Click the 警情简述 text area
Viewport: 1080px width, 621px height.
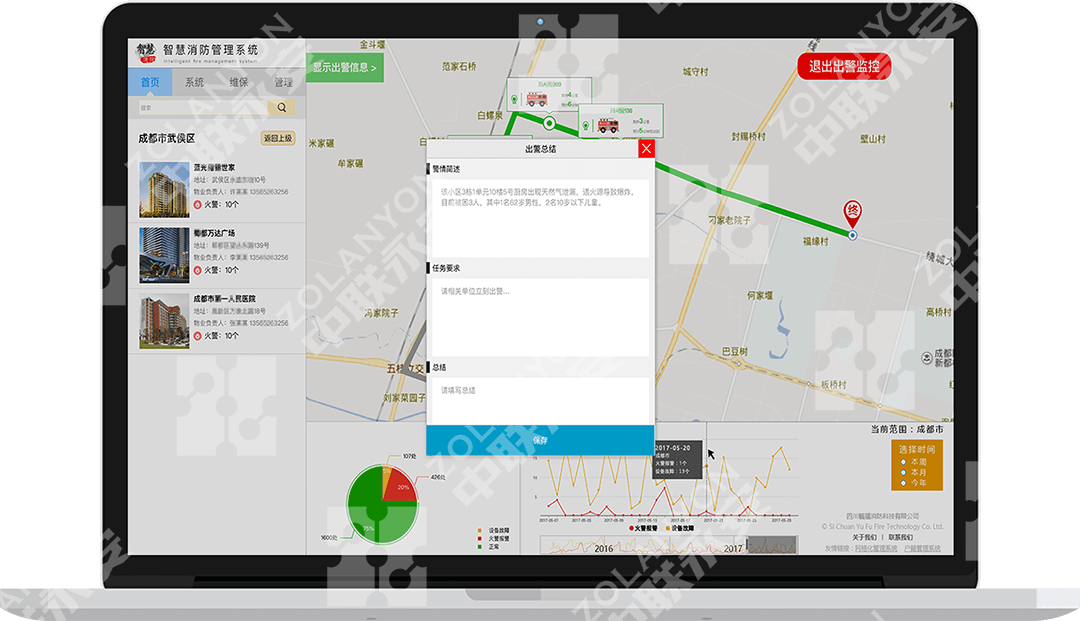coord(540,216)
